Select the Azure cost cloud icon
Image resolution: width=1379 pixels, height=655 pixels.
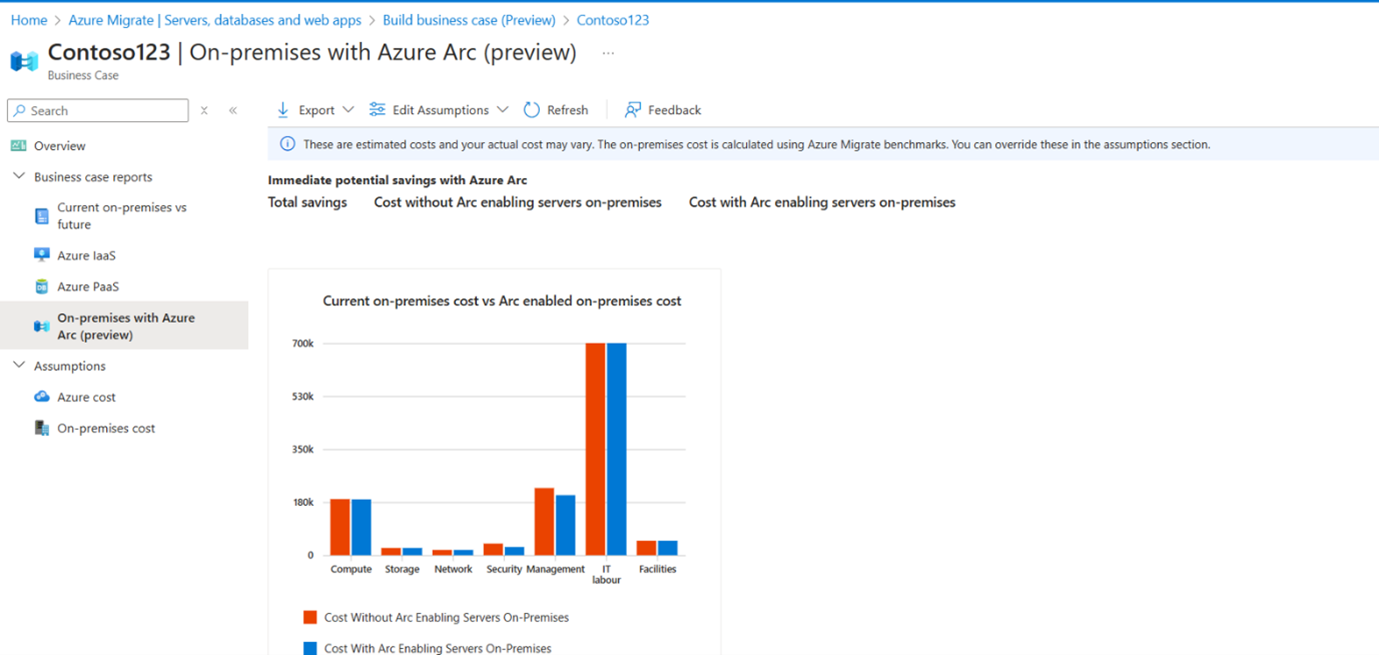tap(42, 397)
